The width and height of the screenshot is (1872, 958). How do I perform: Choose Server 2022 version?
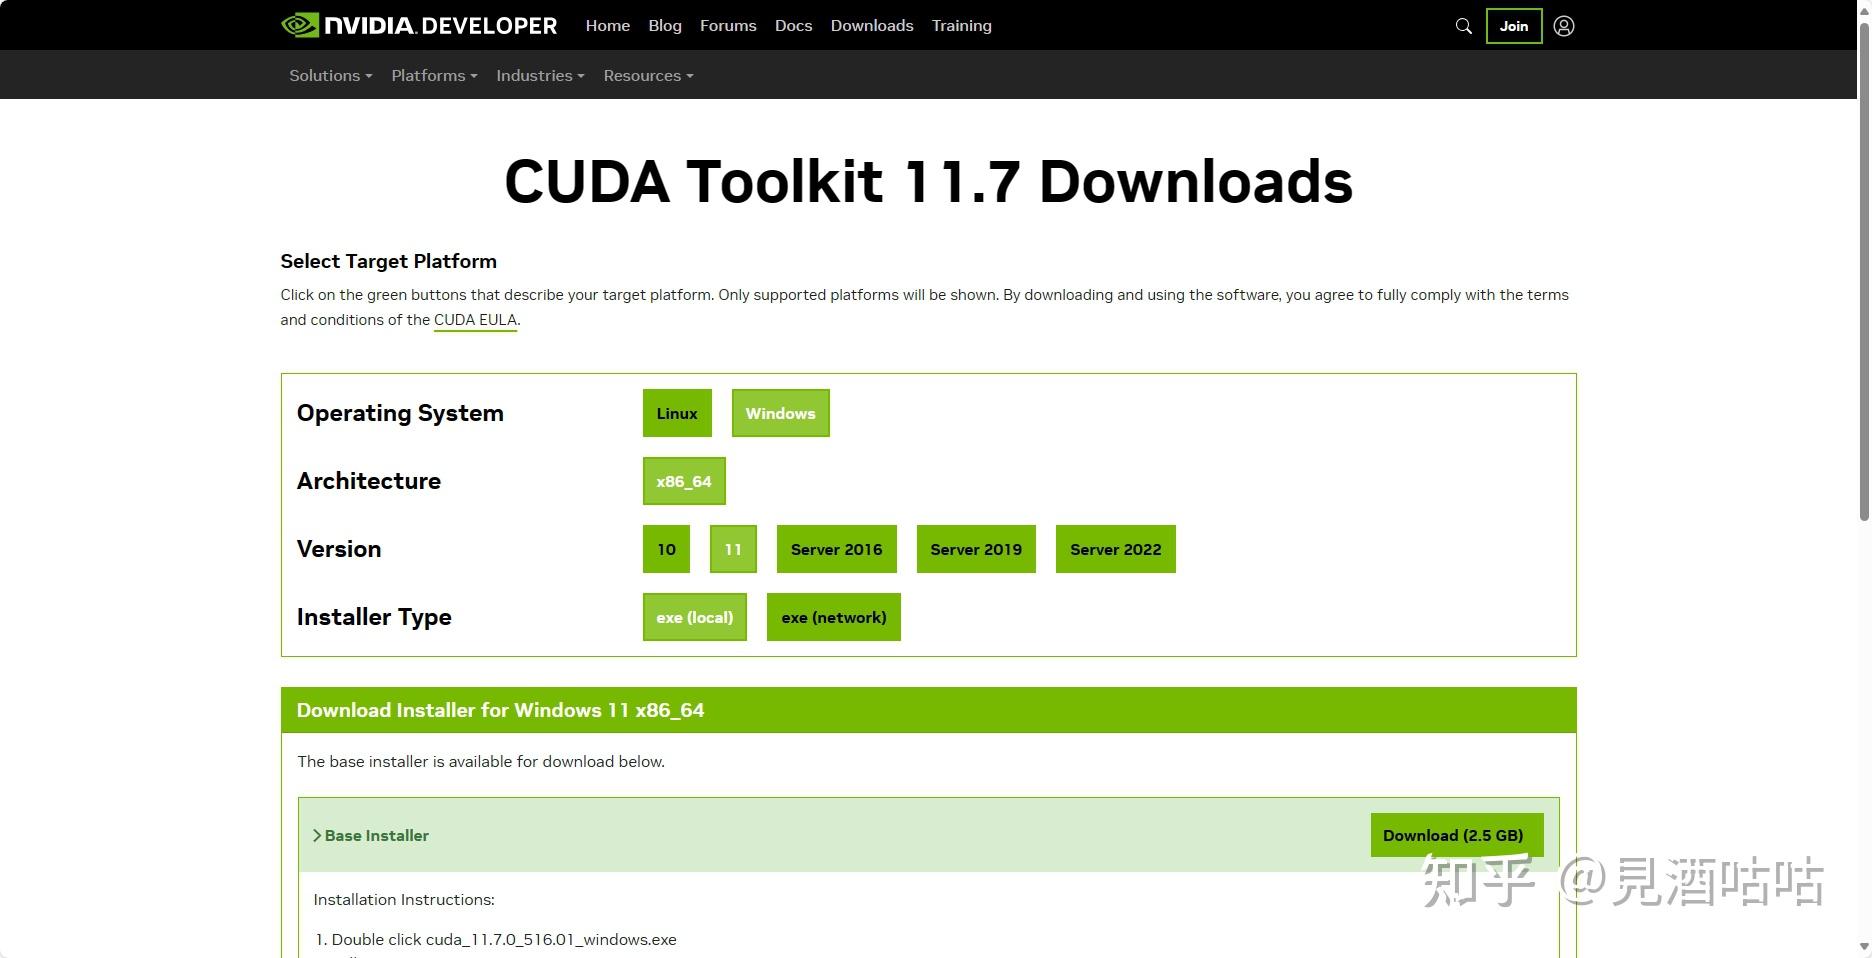(x=1115, y=549)
